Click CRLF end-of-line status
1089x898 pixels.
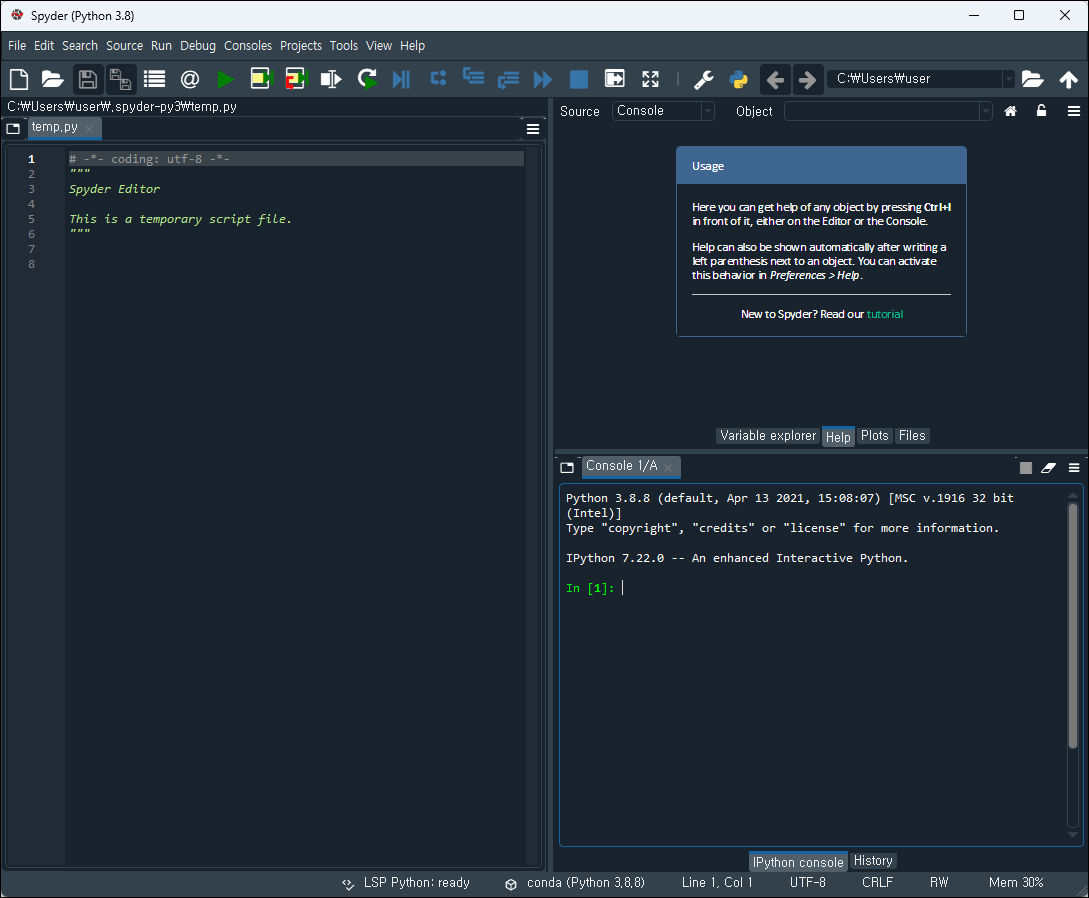(x=877, y=883)
